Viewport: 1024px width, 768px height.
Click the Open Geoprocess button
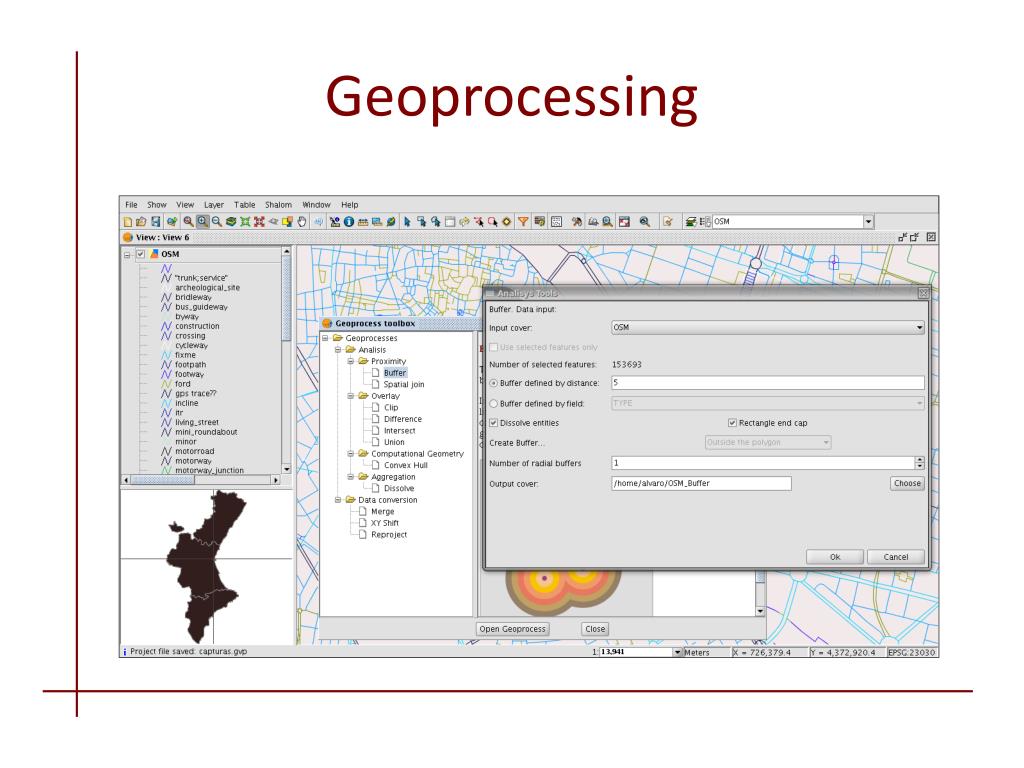[513, 629]
